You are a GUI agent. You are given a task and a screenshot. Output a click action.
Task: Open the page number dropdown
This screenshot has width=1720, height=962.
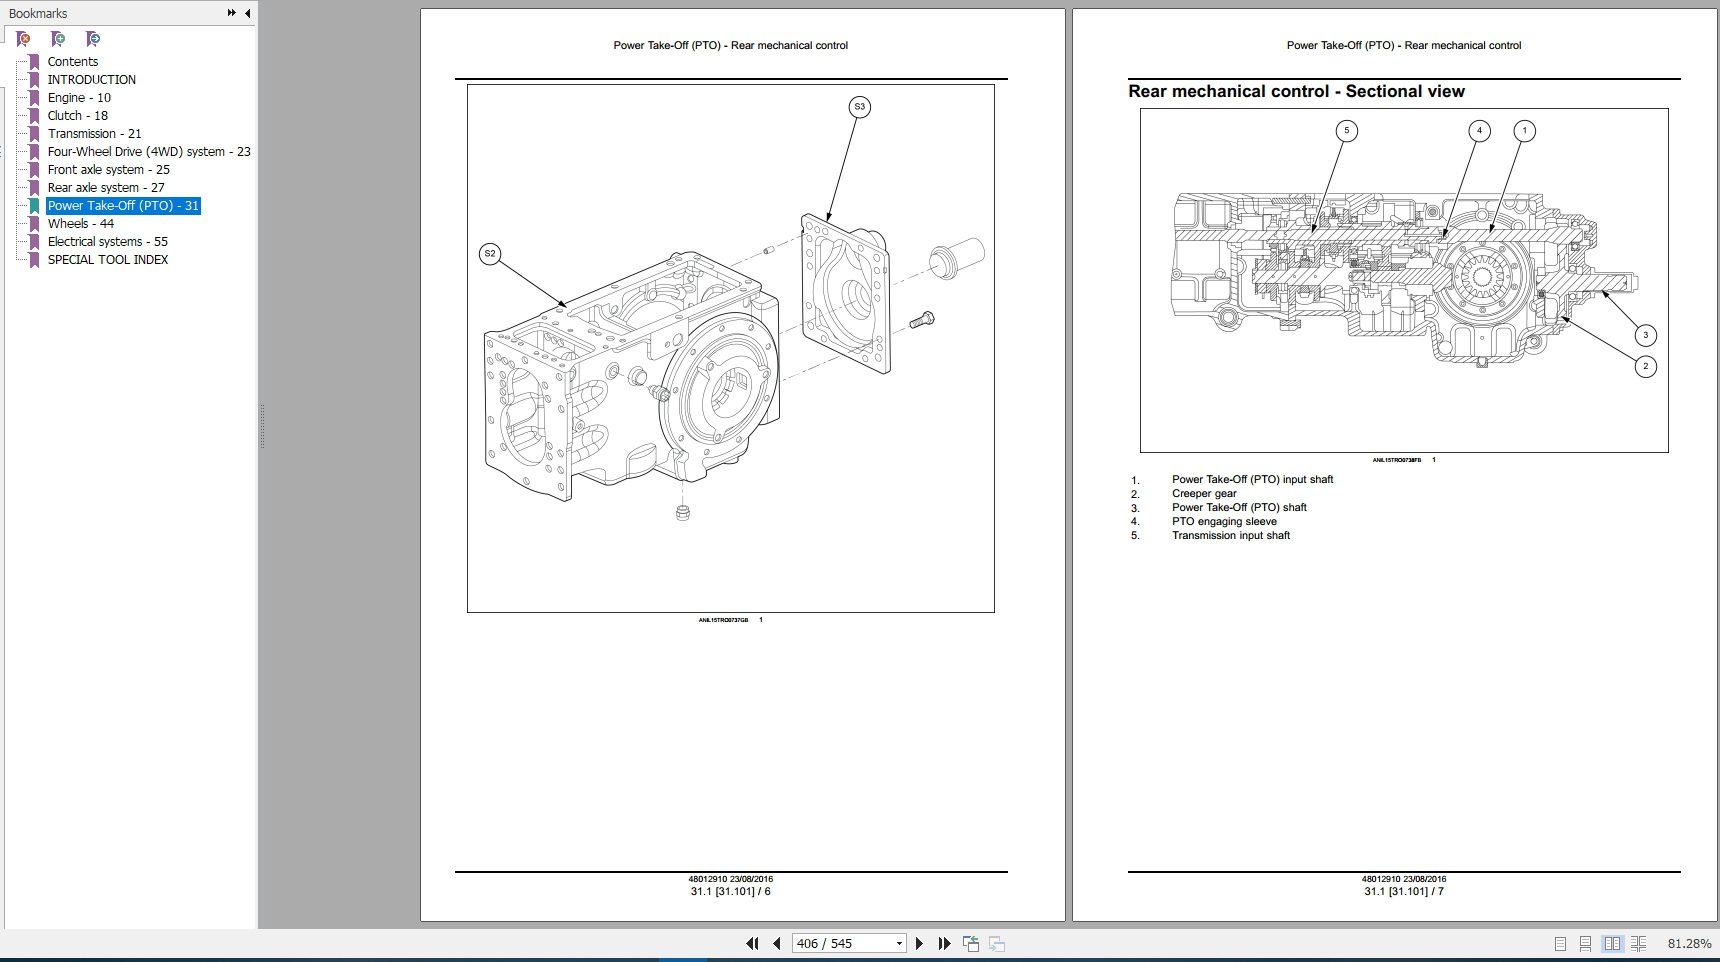[x=898, y=943]
